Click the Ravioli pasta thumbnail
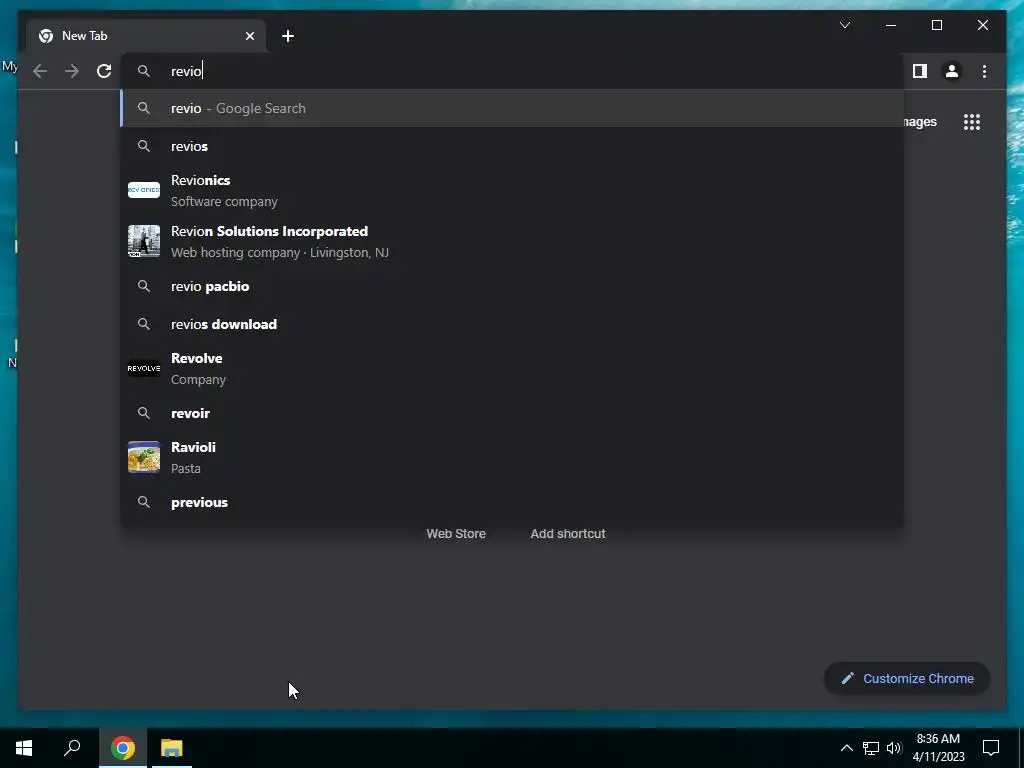 click(x=144, y=457)
